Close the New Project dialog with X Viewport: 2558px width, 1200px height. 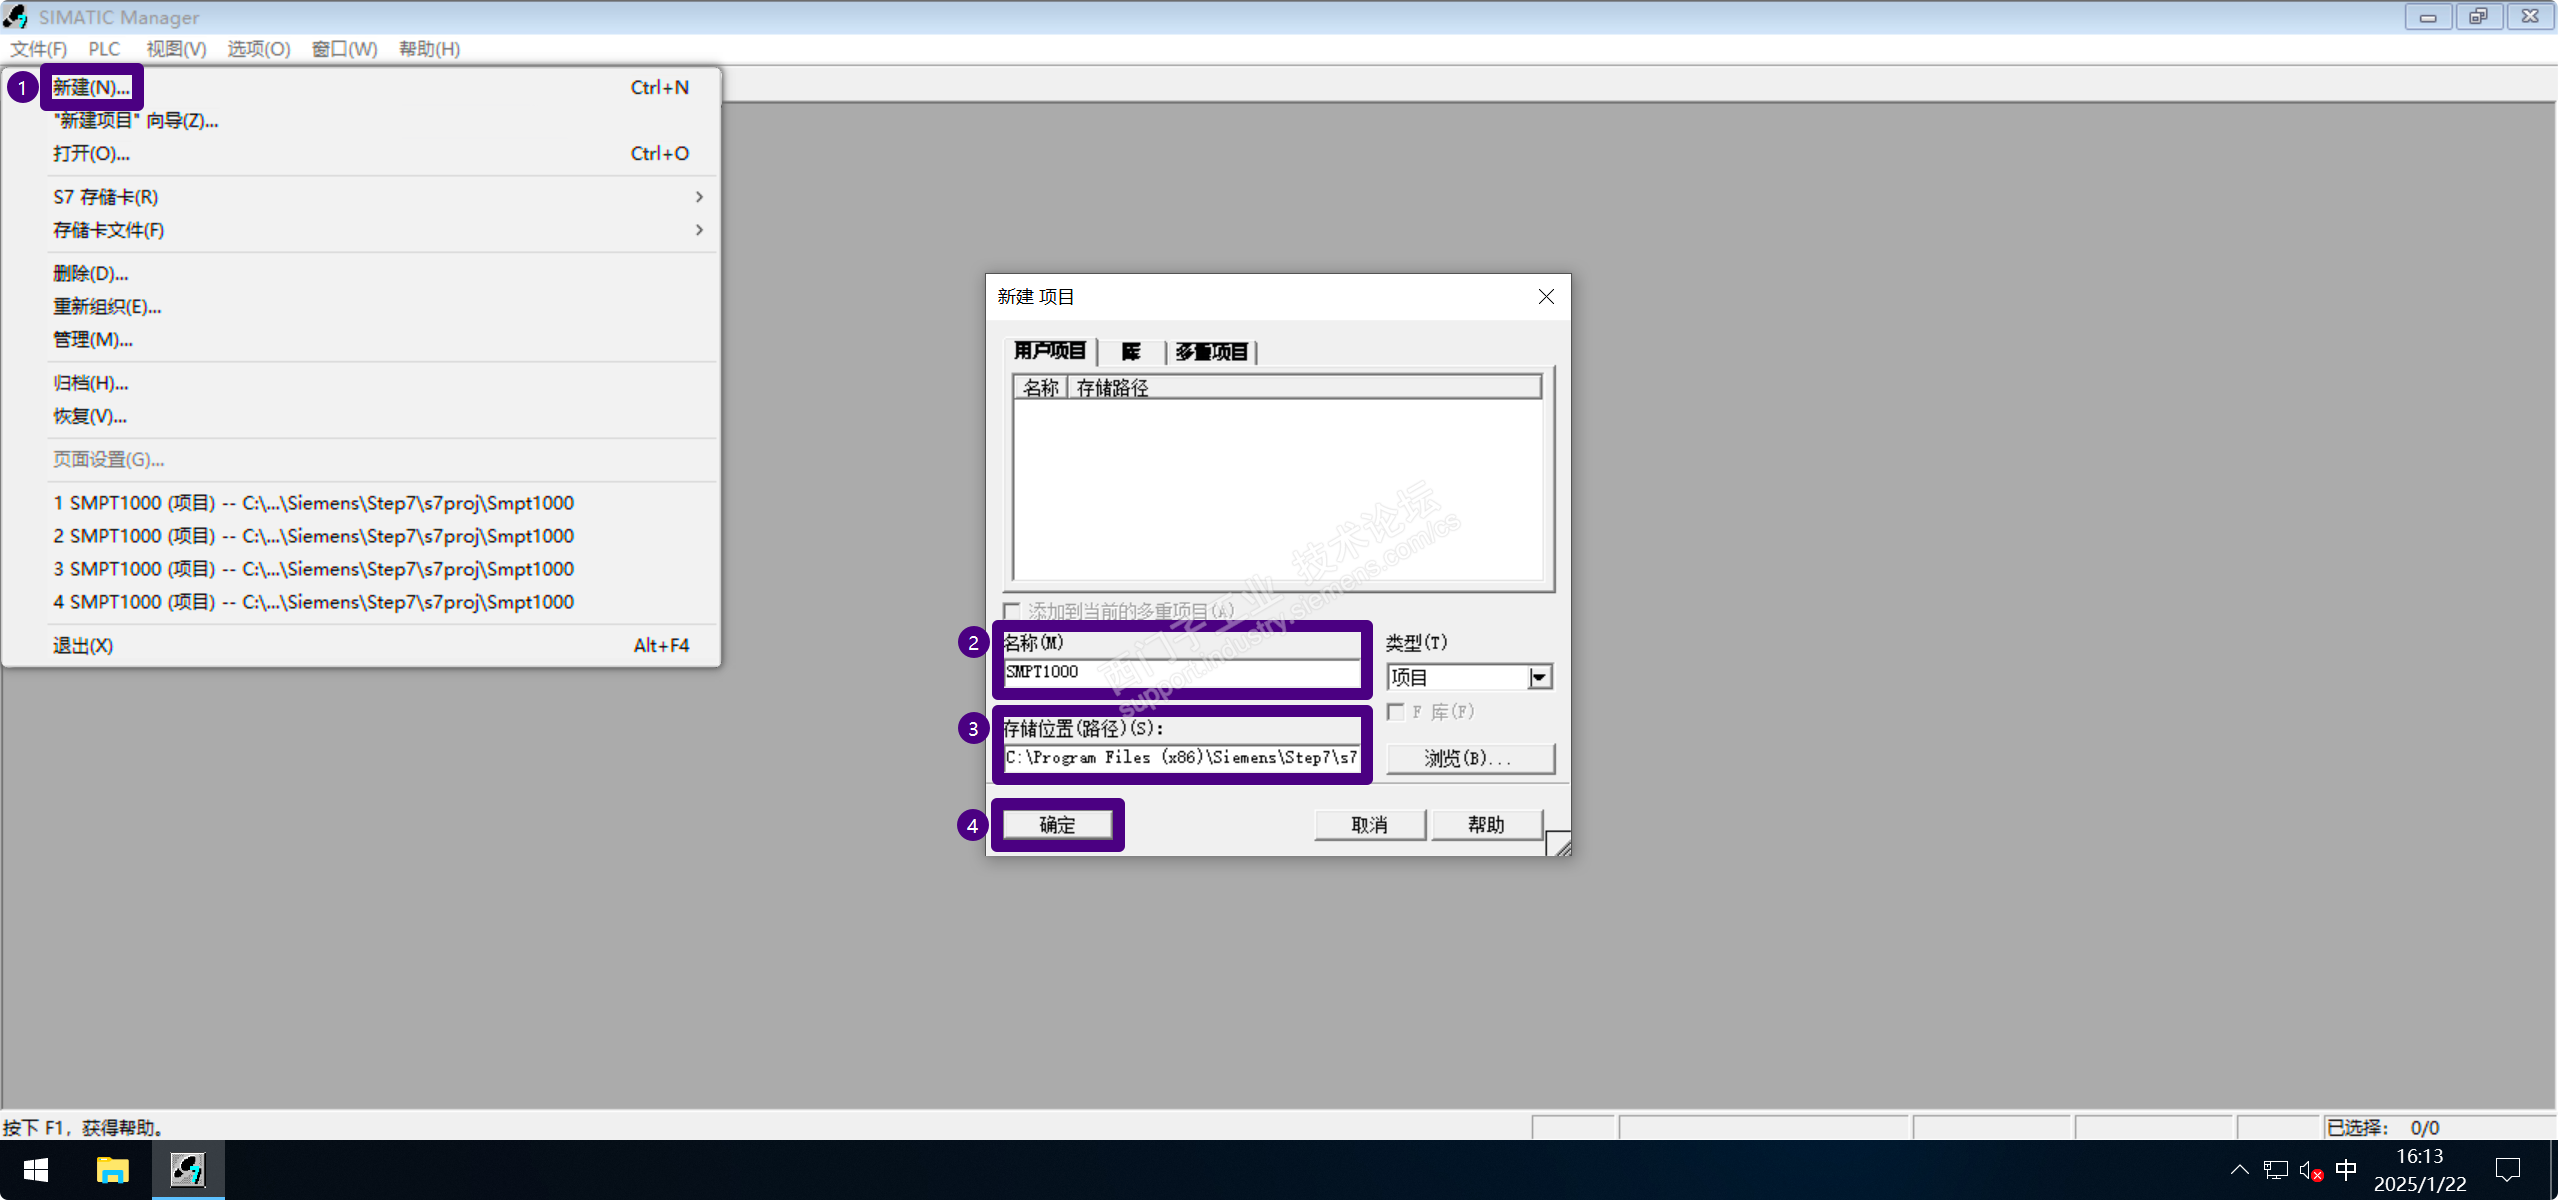coord(1546,297)
